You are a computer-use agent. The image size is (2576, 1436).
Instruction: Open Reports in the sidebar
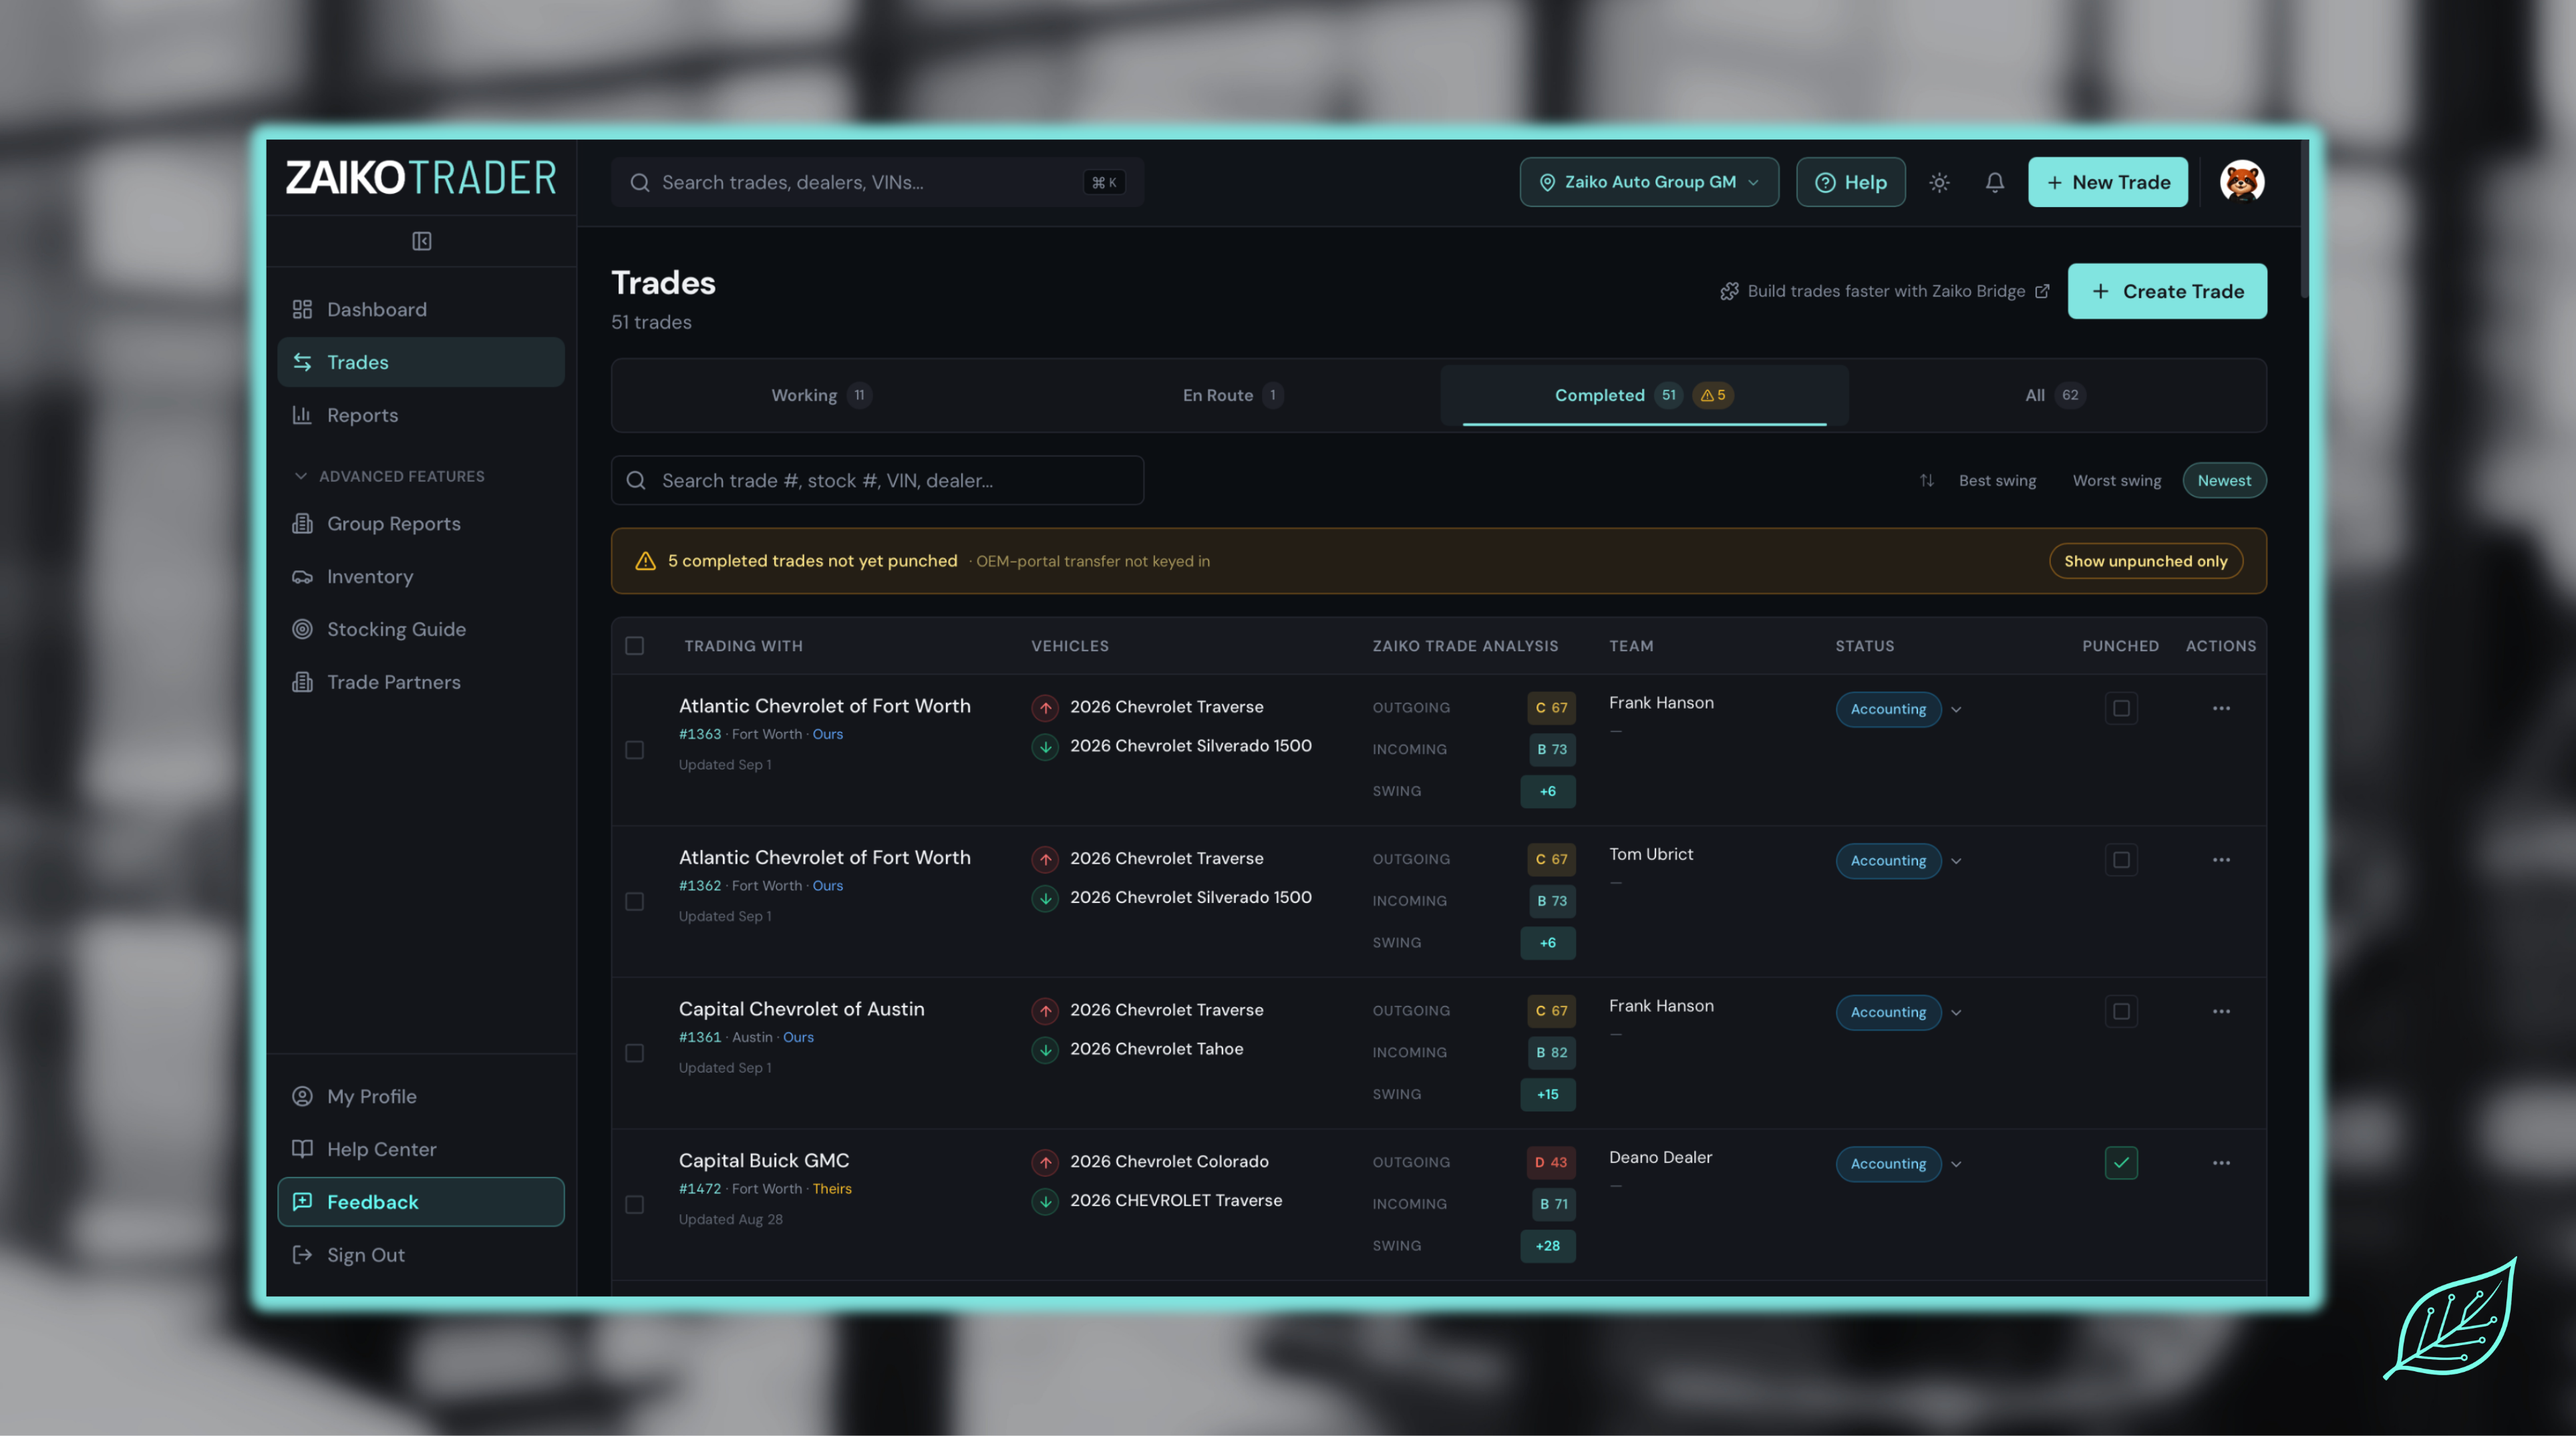(421, 415)
